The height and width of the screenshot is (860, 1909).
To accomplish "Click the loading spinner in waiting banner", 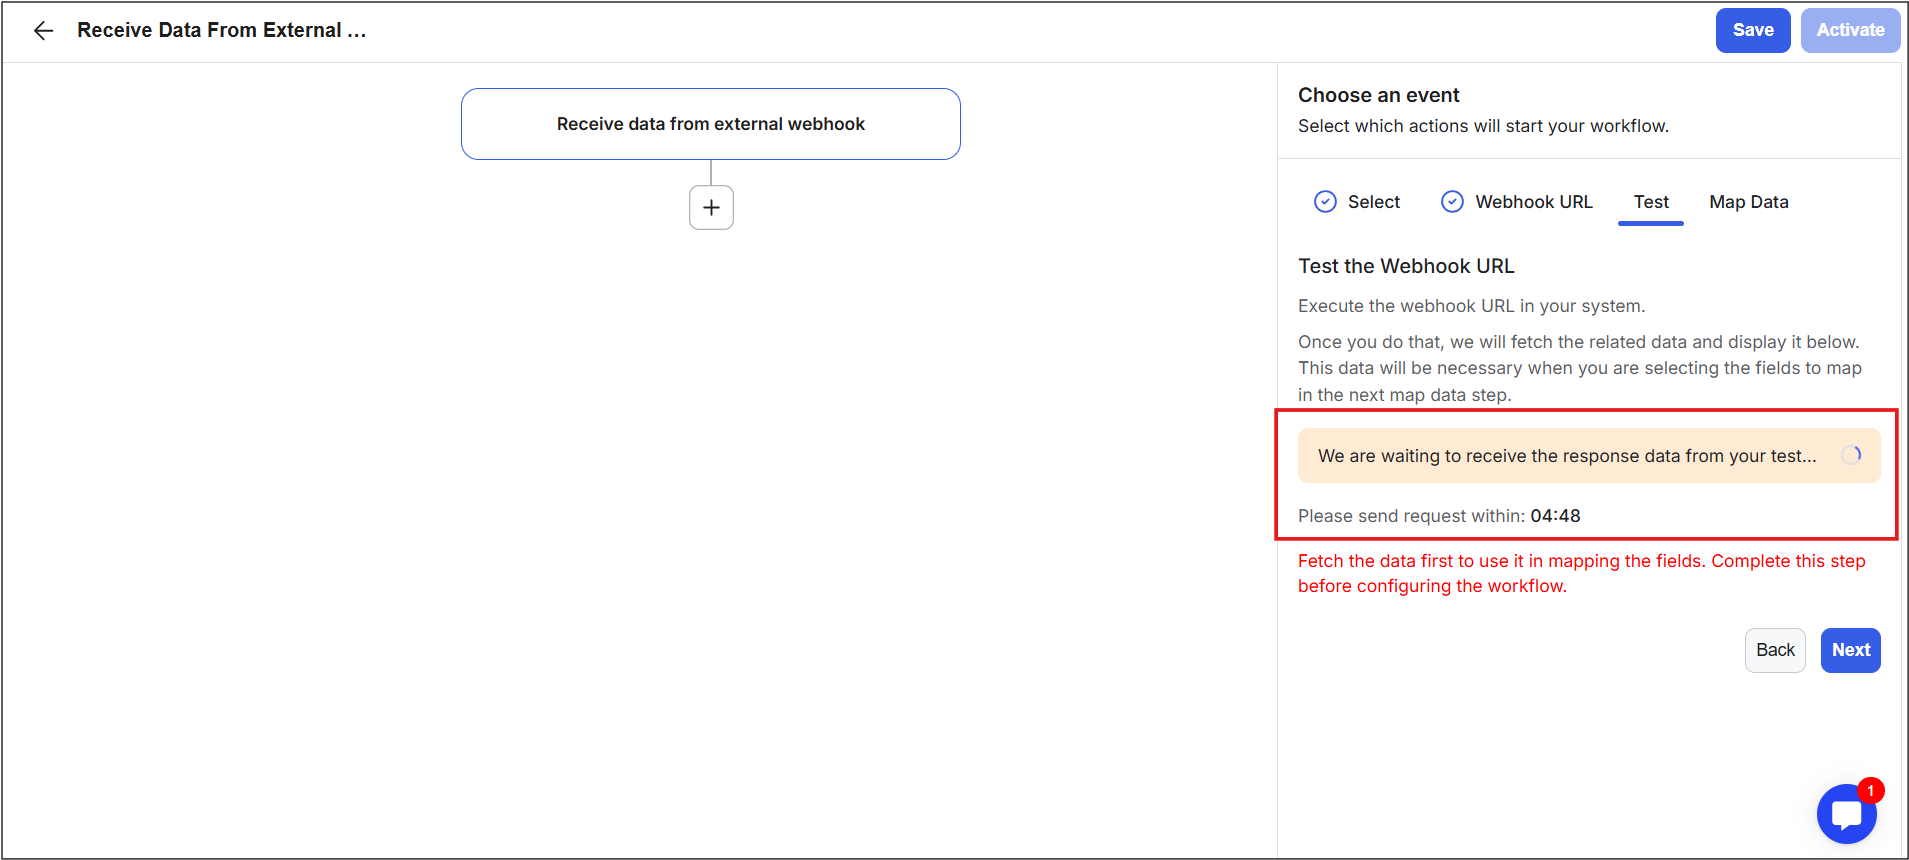I will tap(1851, 455).
